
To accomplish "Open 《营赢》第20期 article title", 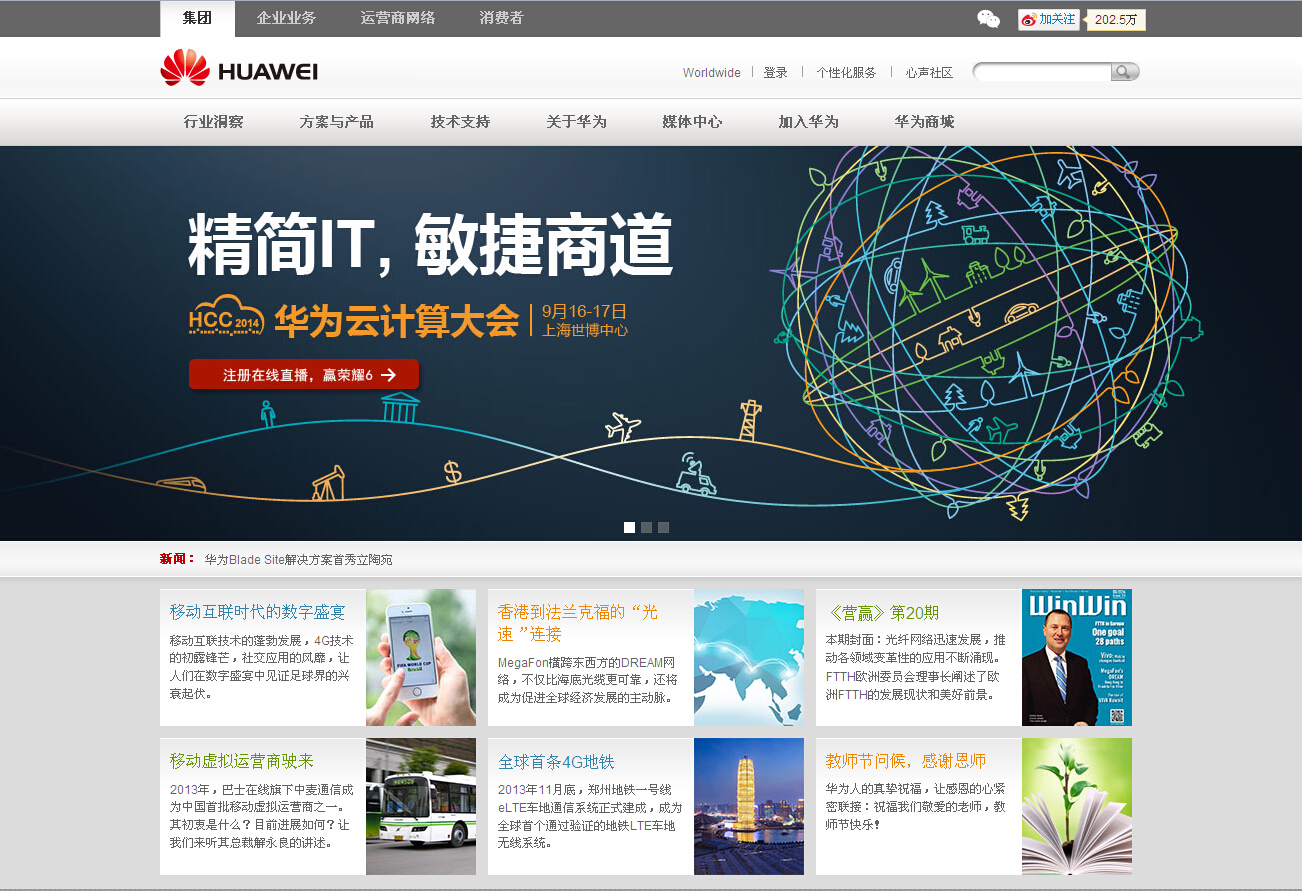I will point(882,613).
